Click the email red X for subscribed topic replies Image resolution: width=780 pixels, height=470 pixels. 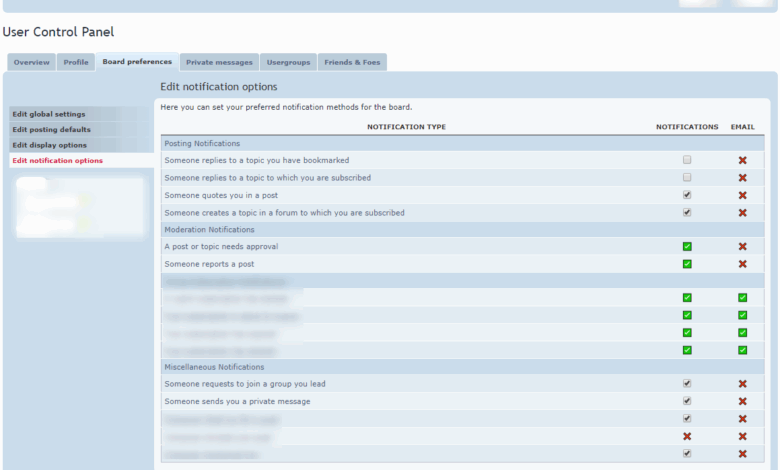point(742,178)
